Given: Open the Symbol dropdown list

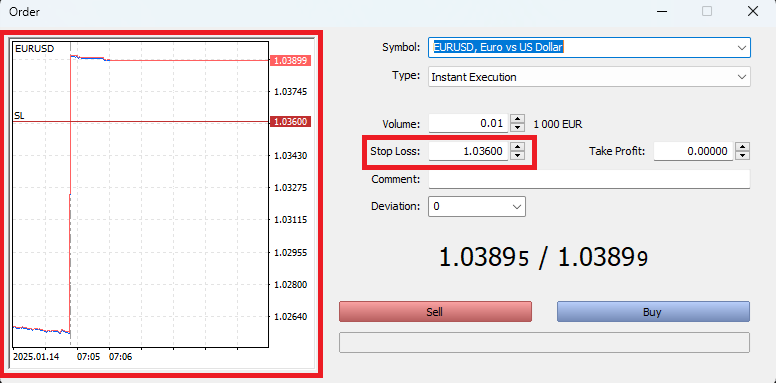Looking at the screenshot, I should tap(741, 48).
